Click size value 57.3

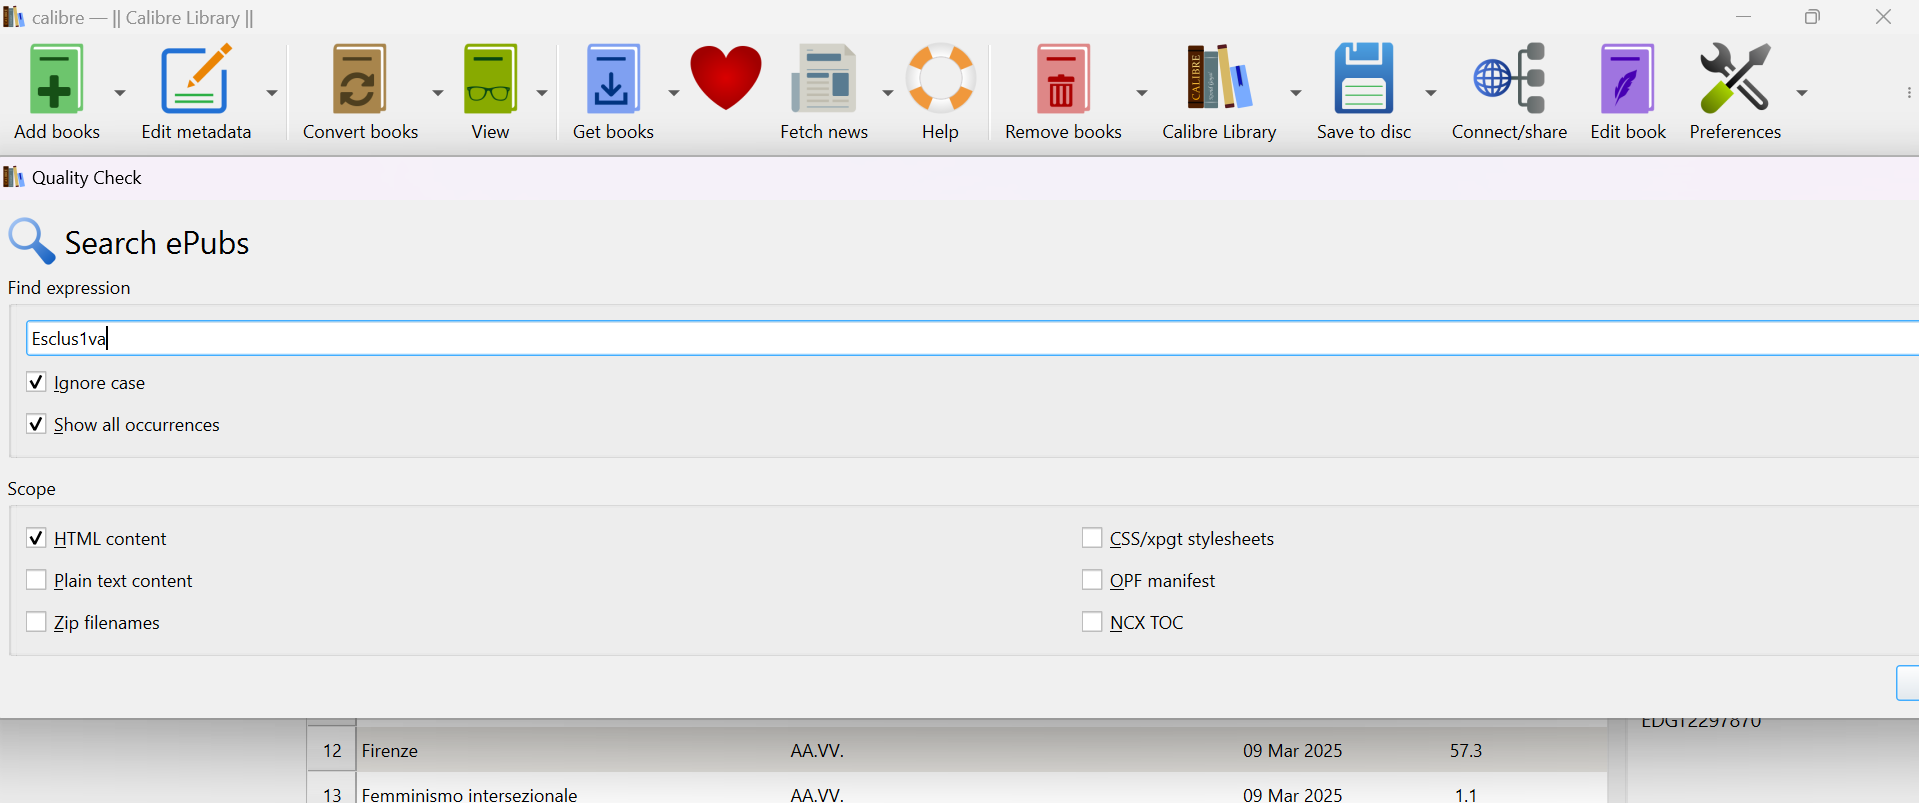(1466, 750)
